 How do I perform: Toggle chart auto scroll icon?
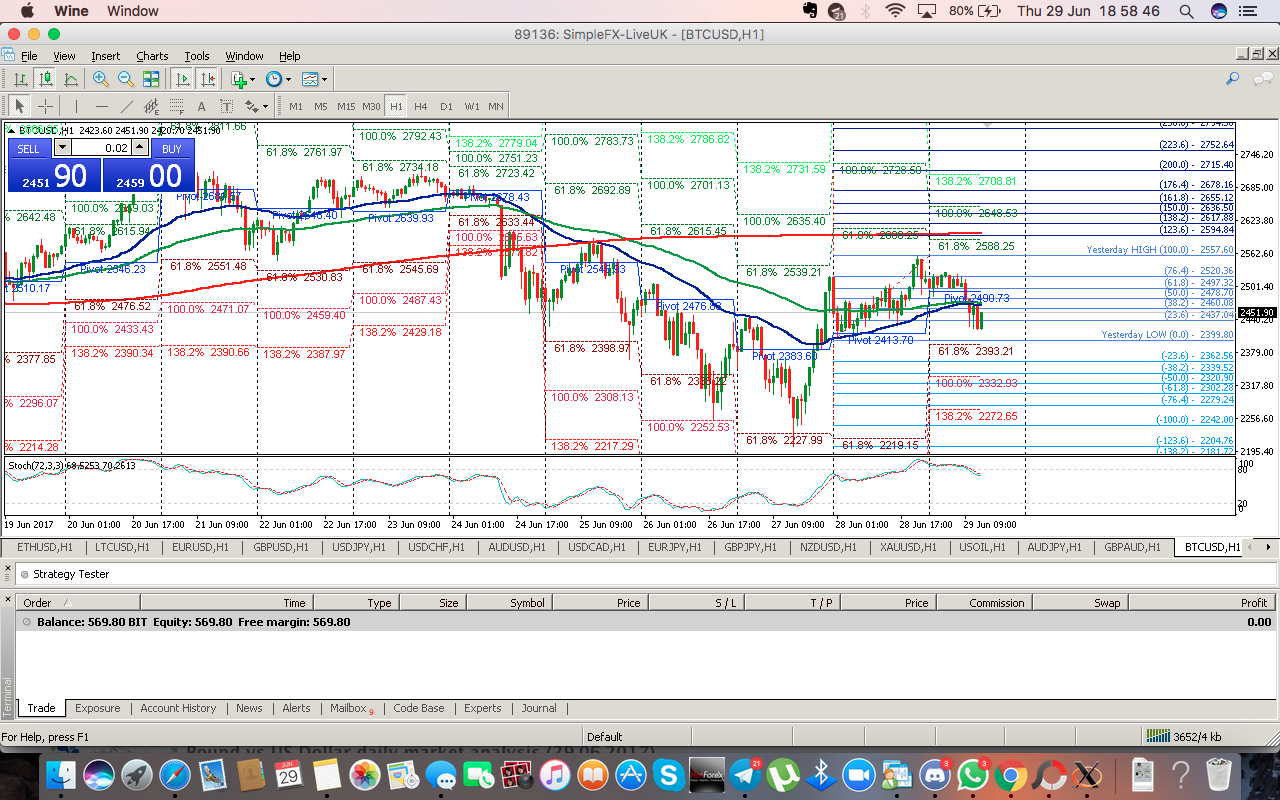[182, 79]
